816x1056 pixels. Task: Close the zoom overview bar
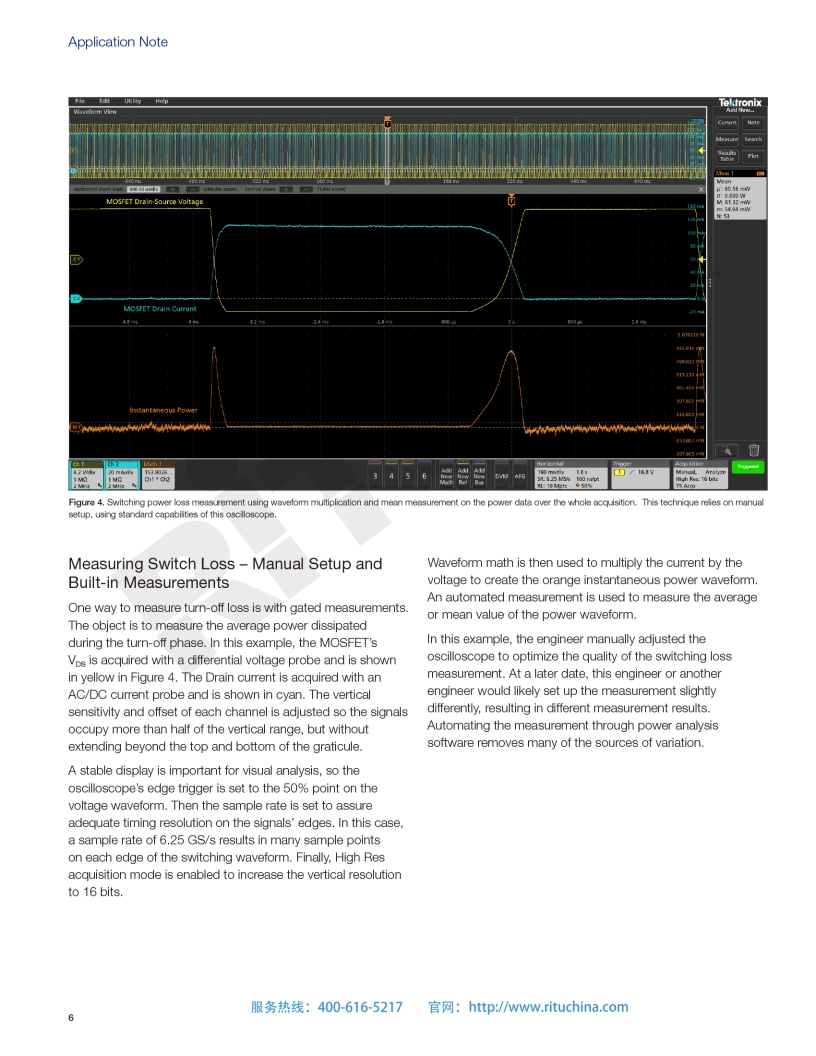point(700,188)
